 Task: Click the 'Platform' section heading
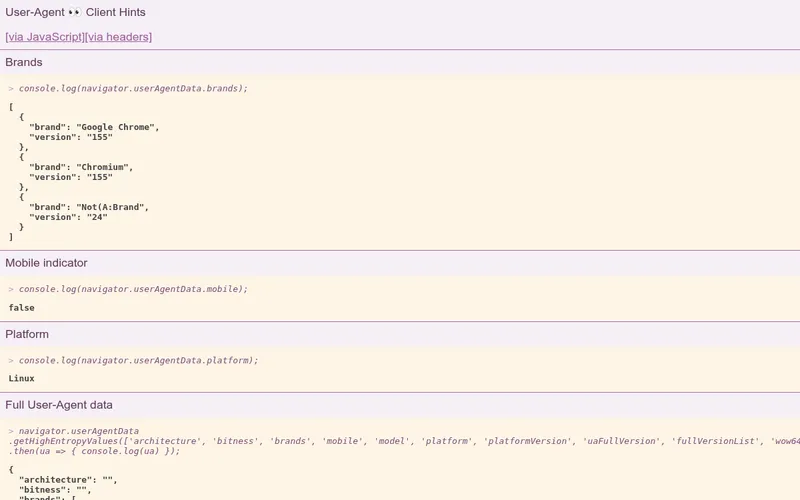[x=27, y=334]
